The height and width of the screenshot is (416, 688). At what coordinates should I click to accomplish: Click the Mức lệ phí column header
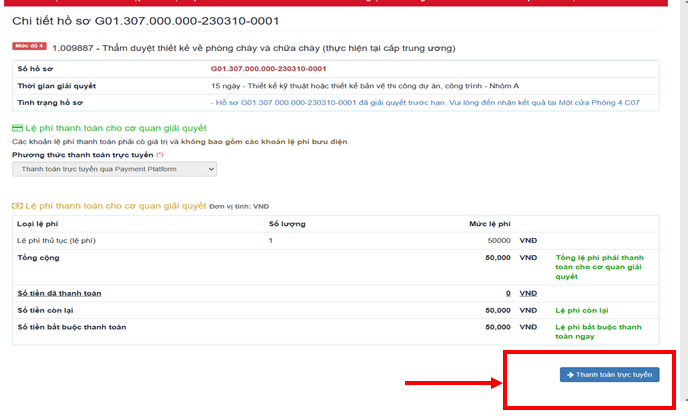(x=489, y=224)
